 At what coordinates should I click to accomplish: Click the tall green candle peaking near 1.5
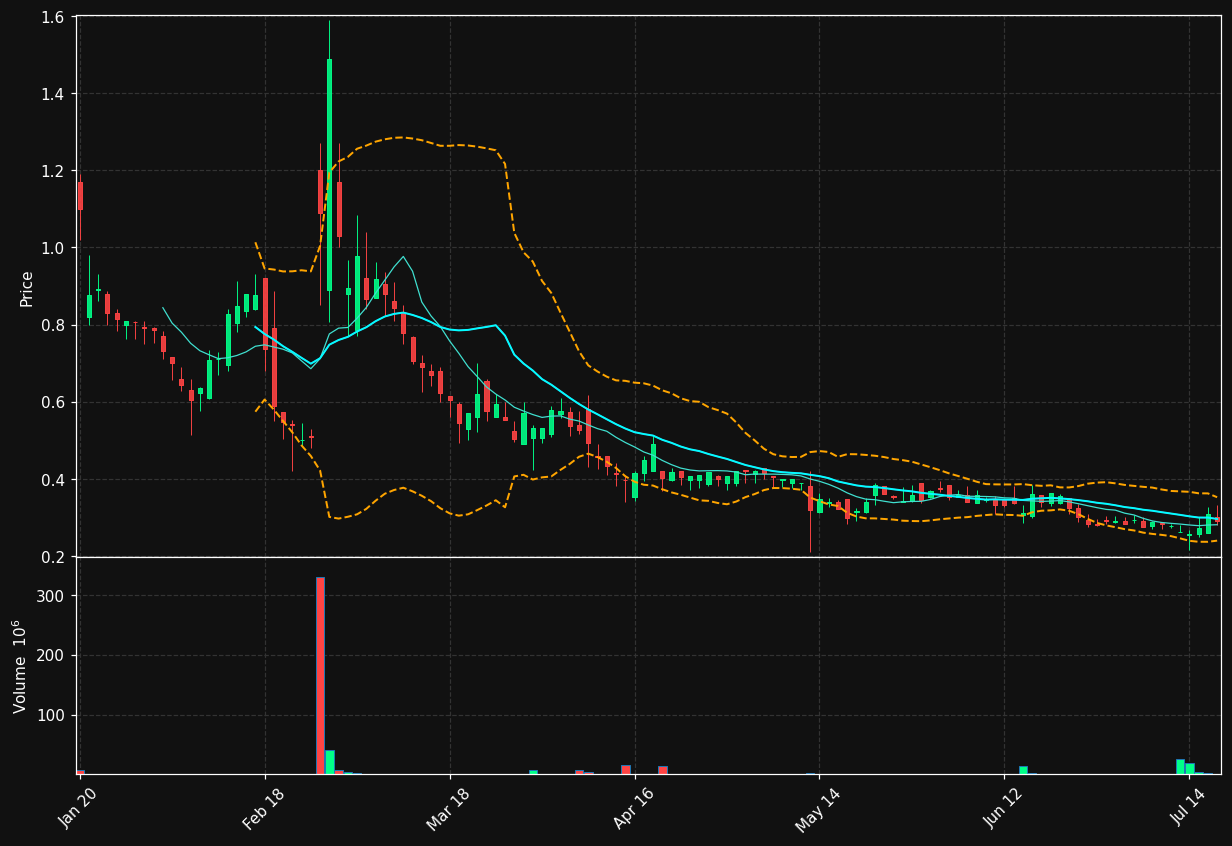(x=329, y=175)
